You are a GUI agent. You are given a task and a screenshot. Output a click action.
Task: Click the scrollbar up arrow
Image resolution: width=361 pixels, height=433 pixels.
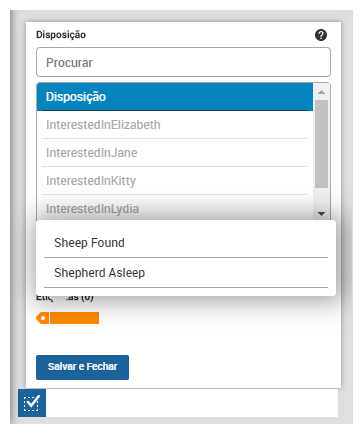[321, 92]
